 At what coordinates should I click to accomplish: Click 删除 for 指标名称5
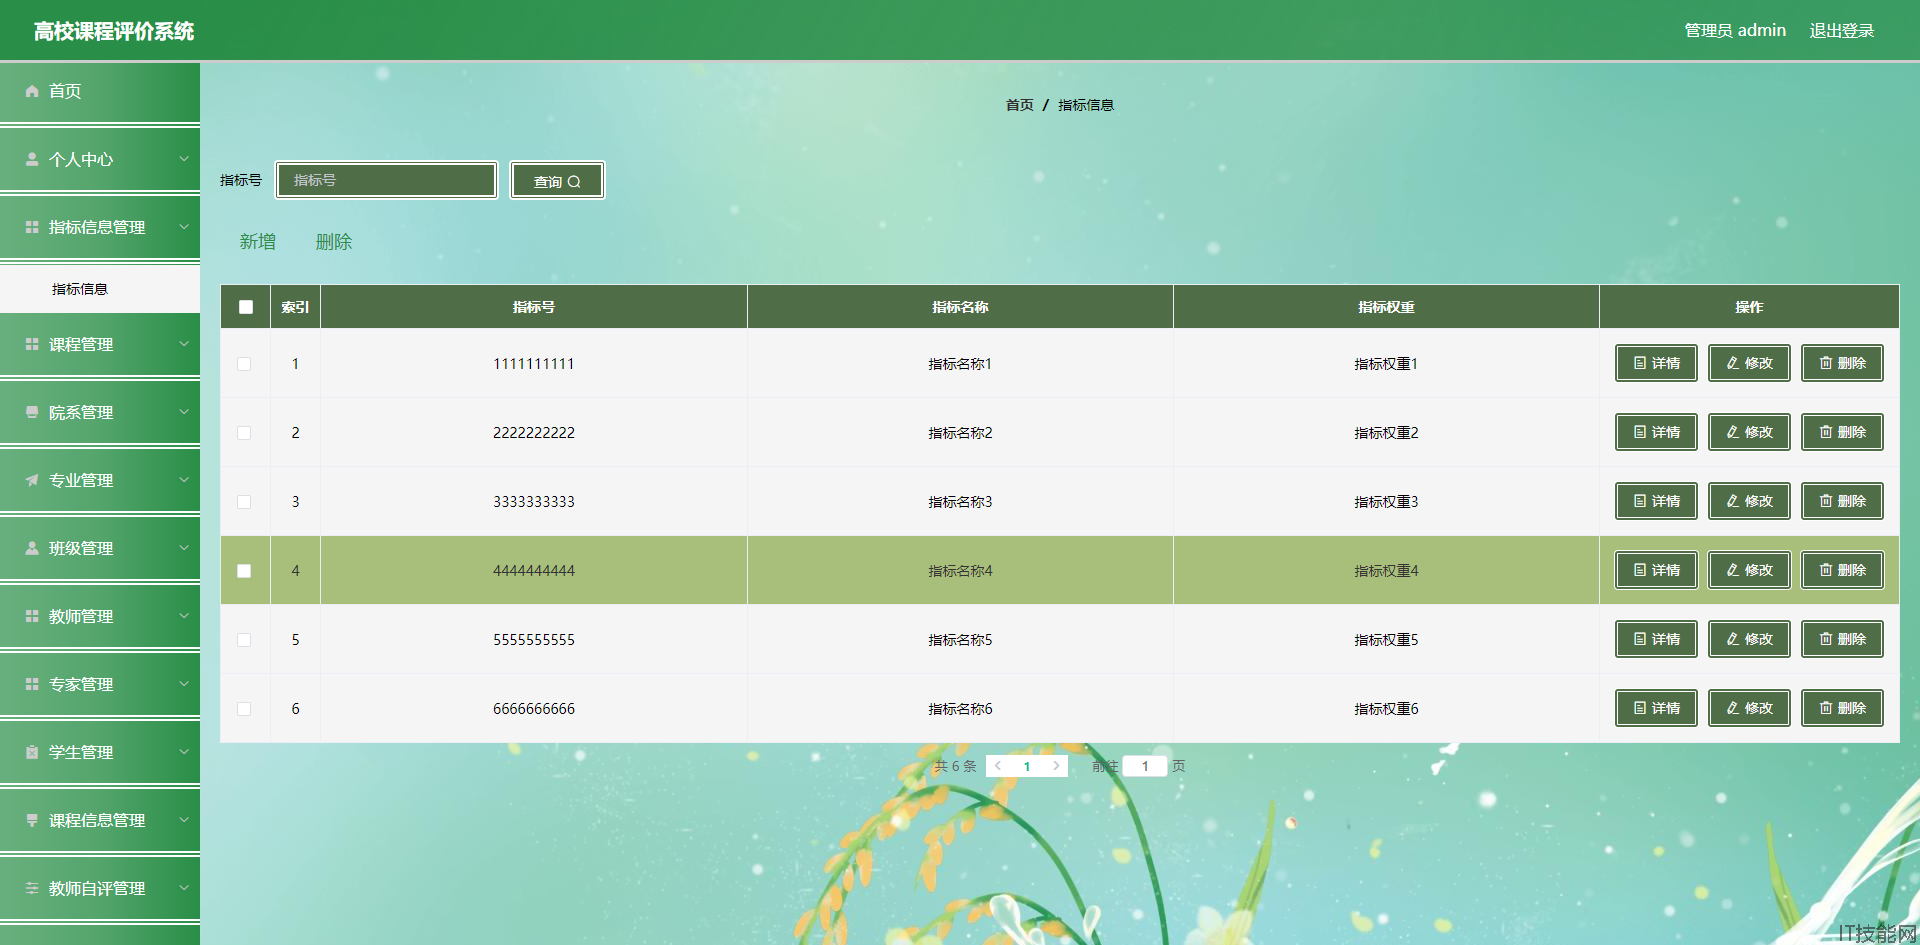[1842, 639]
